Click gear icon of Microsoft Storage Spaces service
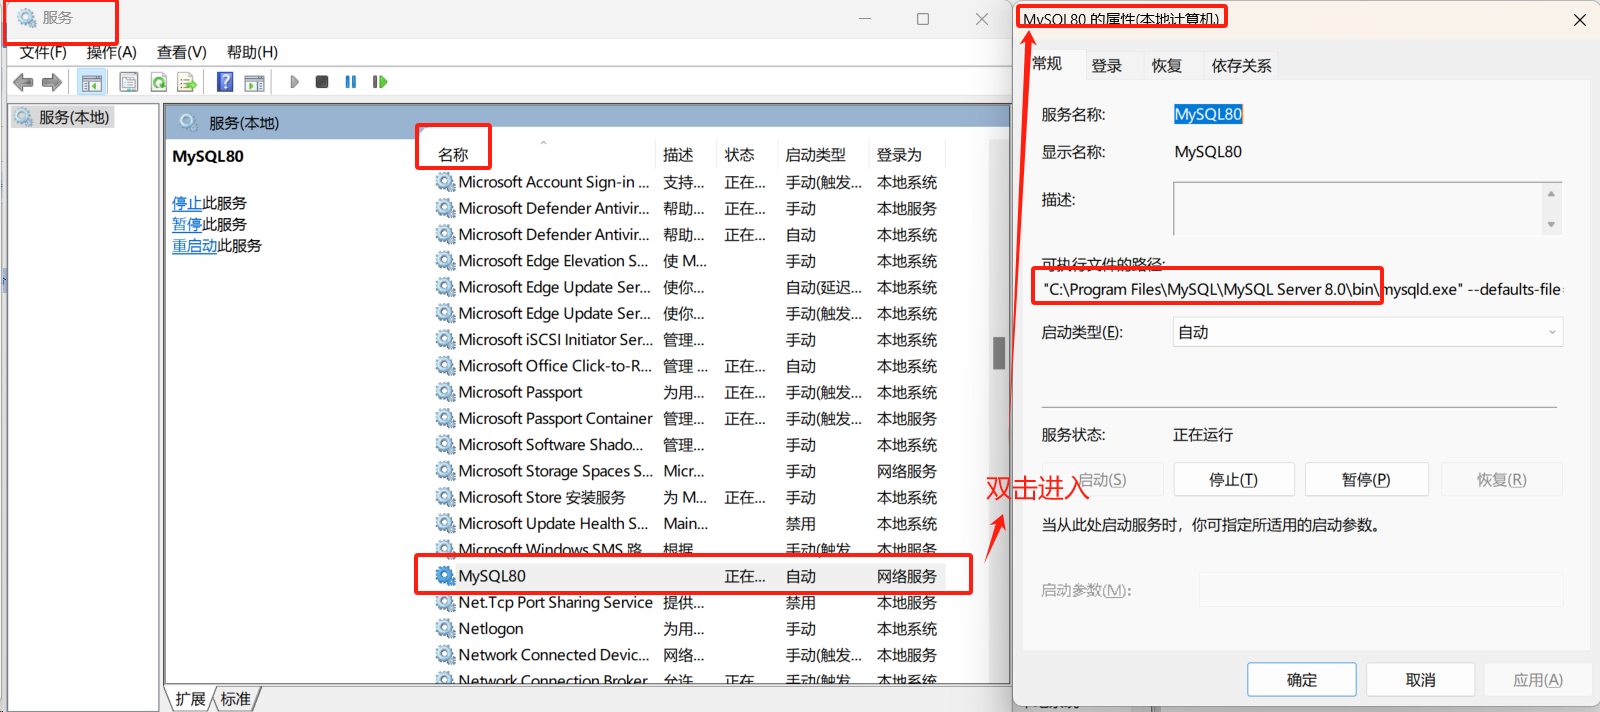 (x=445, y=471)
